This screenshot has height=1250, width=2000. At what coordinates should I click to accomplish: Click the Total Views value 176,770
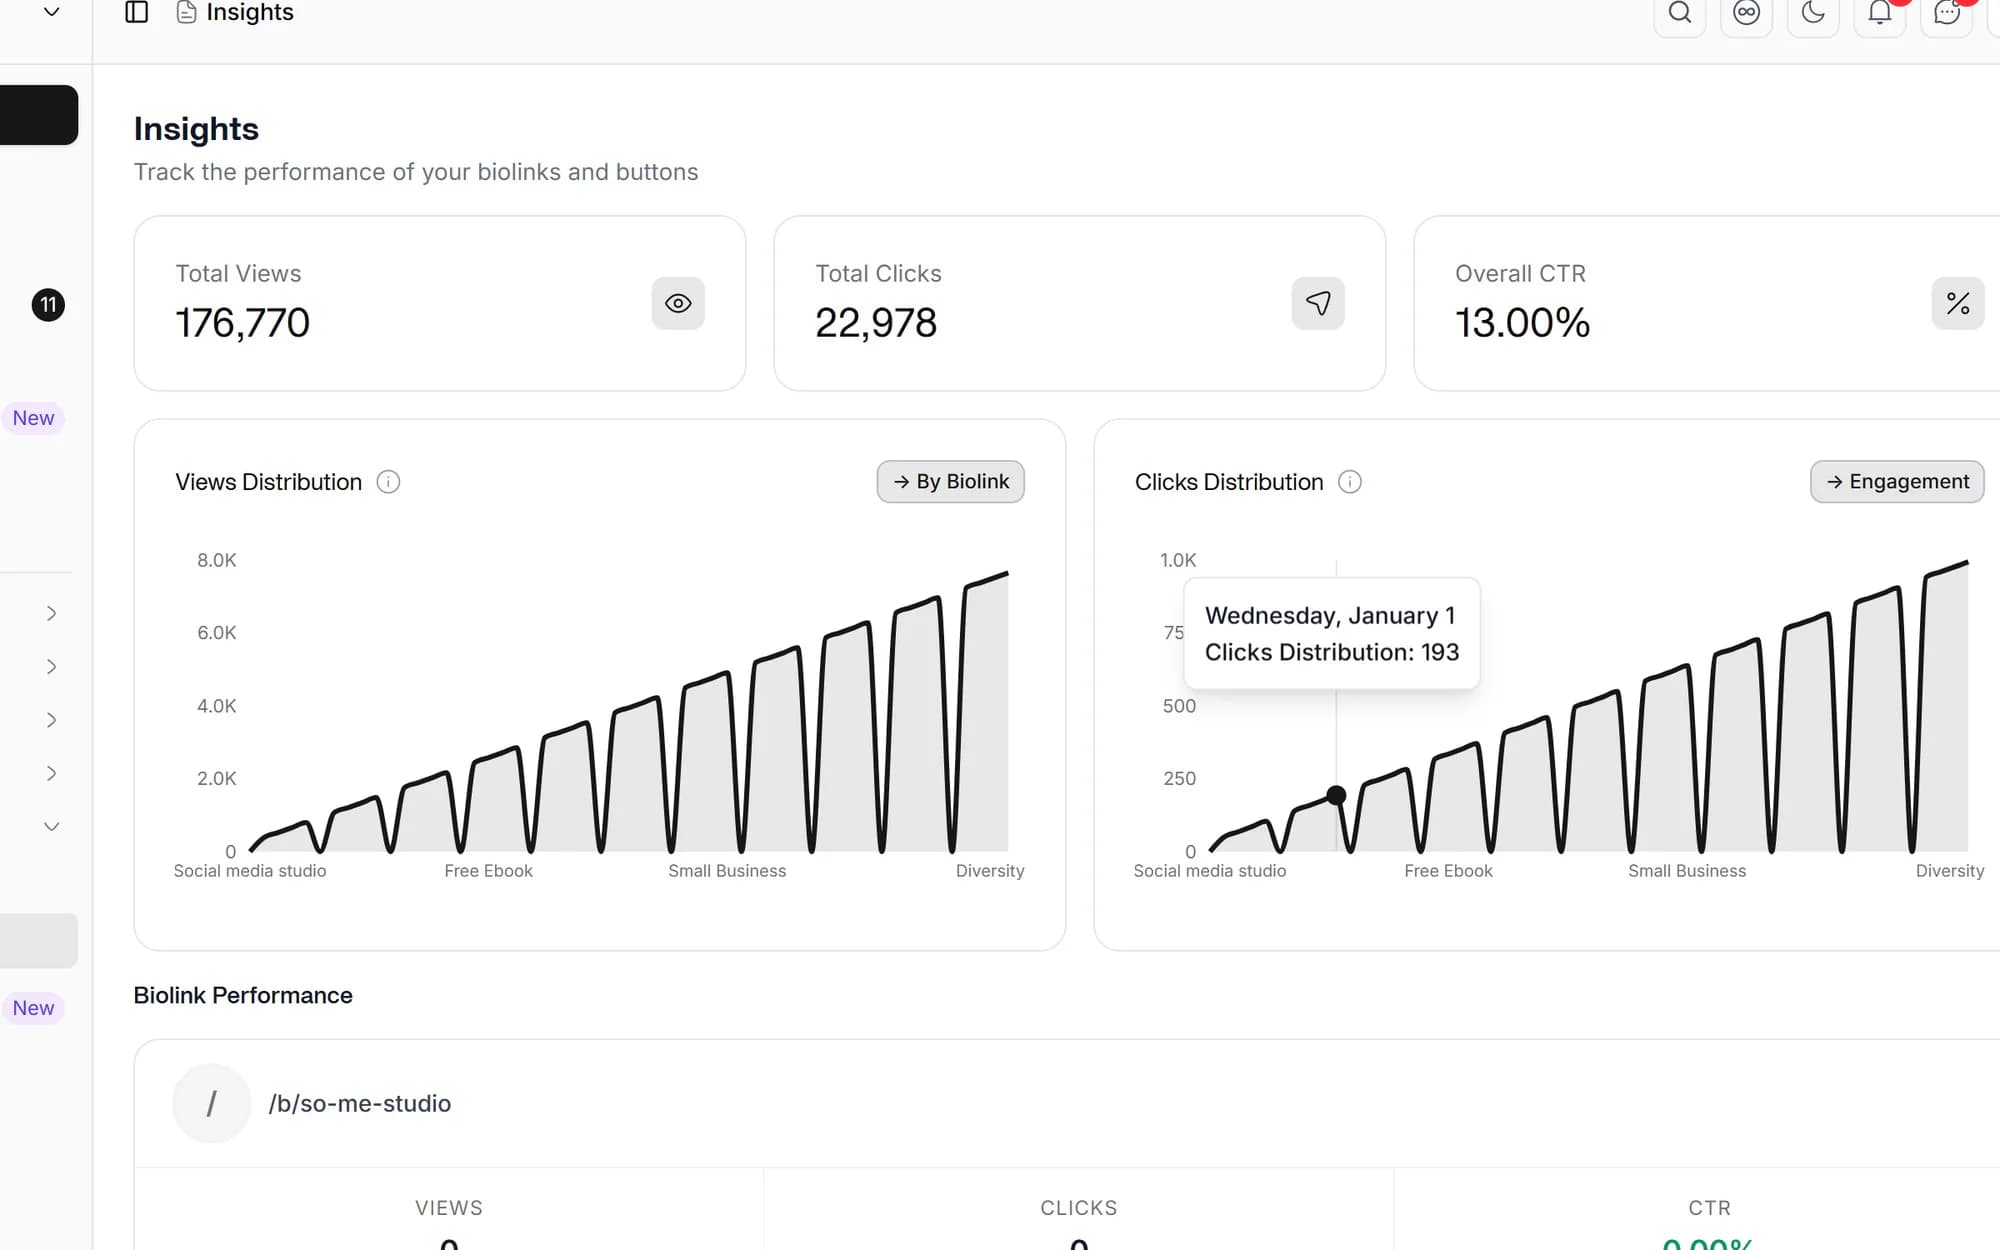[x=242, y=322]
